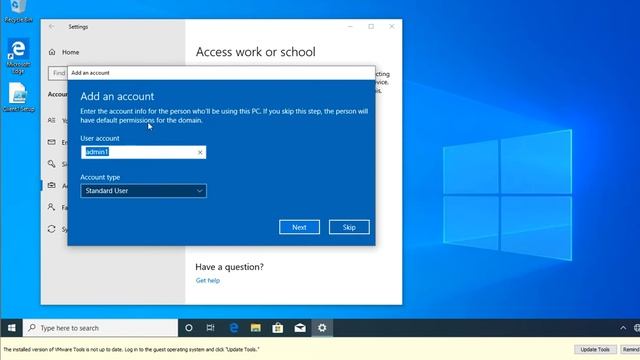
Task: Select the Family users person icon
Action: coord(51,207)
